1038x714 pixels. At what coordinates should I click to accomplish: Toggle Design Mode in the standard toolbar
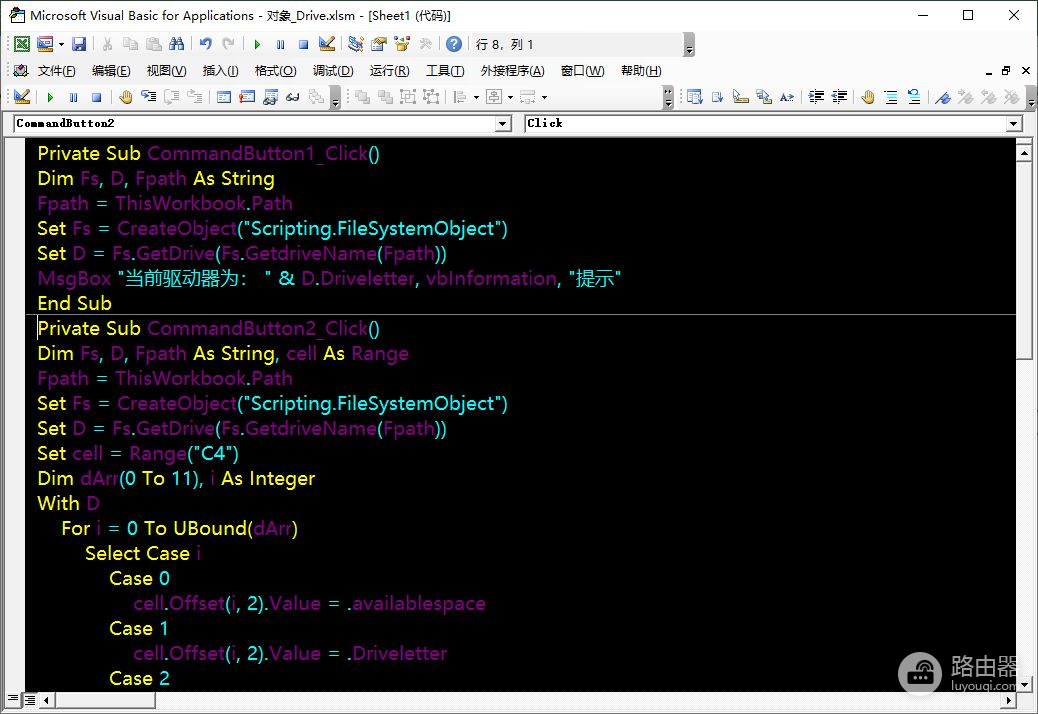click(x=326, y=44)
